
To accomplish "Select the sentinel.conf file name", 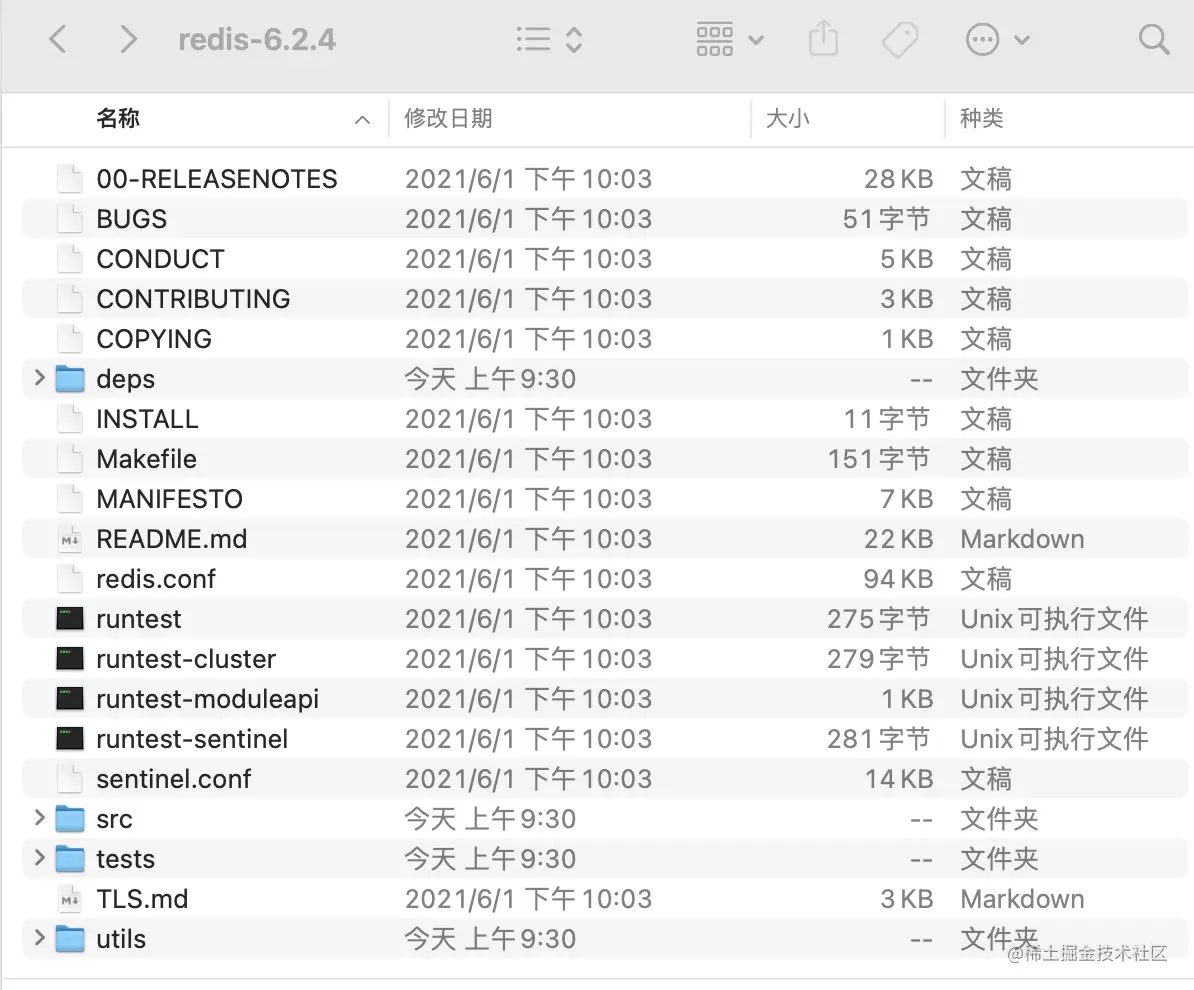I will 174,779.
